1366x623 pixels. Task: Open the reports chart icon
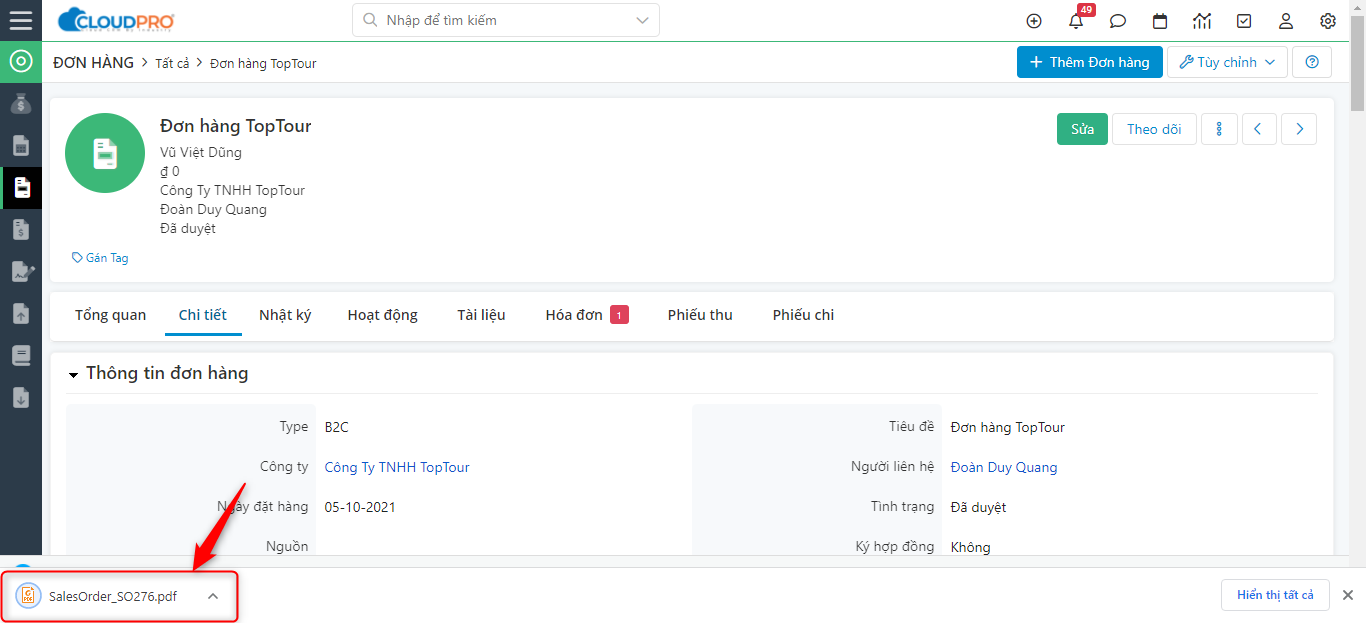1202,21
